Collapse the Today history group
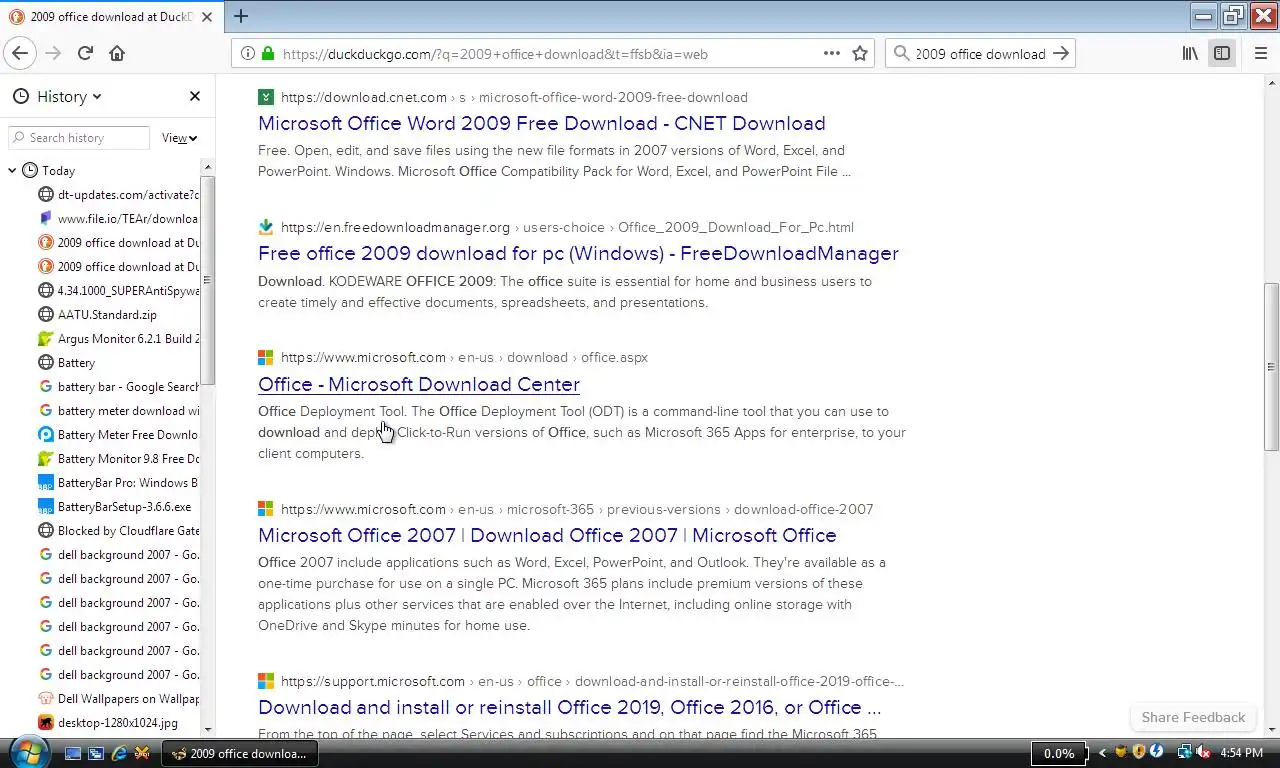Image resolution: width=1280 pixels, height=768 pixels. [x=12, y=171]
